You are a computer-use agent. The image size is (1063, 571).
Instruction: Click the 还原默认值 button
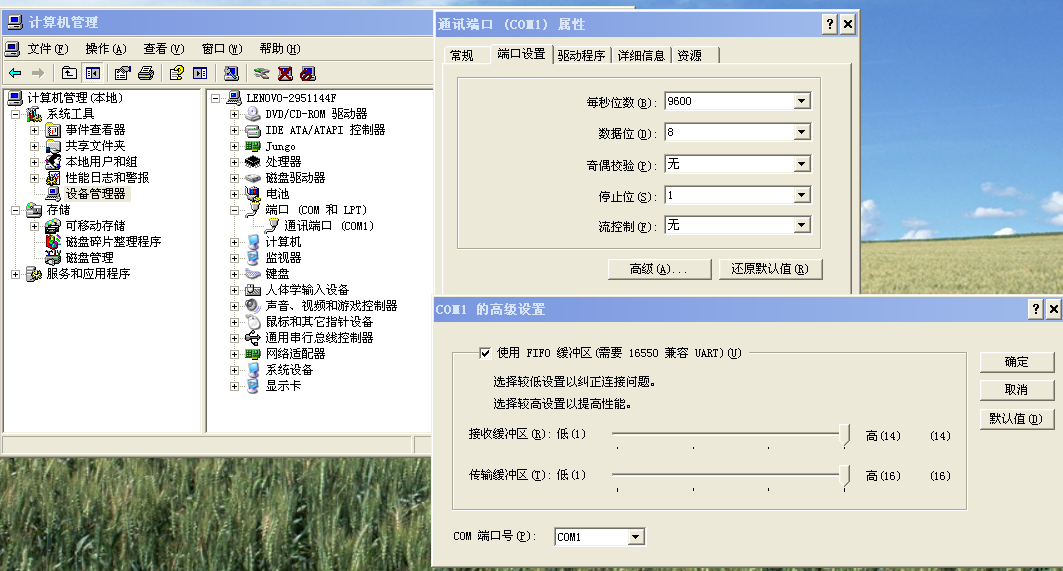(770, 269)
